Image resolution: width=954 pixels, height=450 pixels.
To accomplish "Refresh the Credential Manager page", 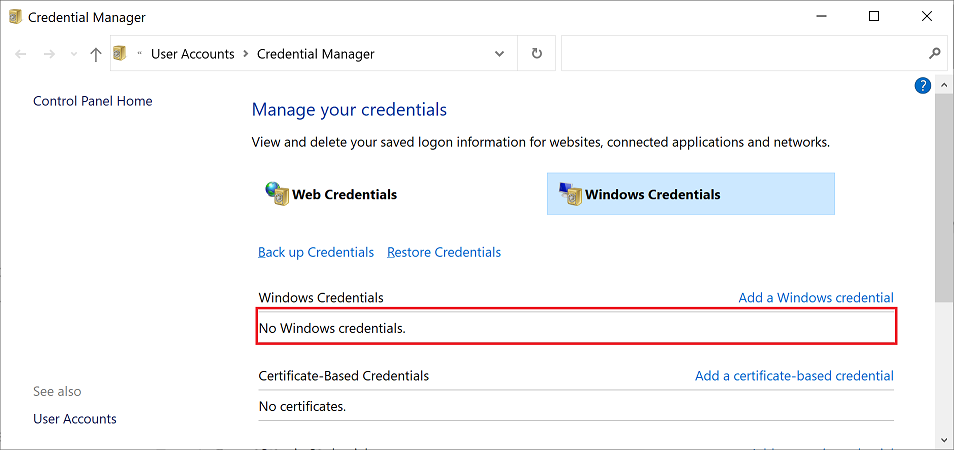I will pos(537,54).
